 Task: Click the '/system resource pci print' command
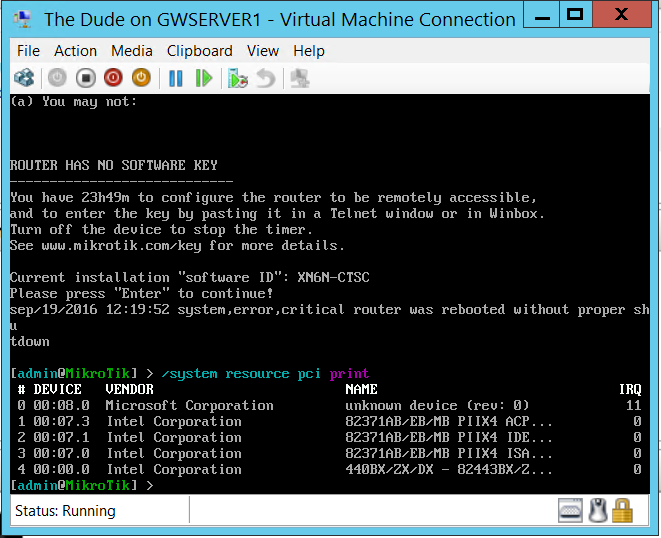265,374
